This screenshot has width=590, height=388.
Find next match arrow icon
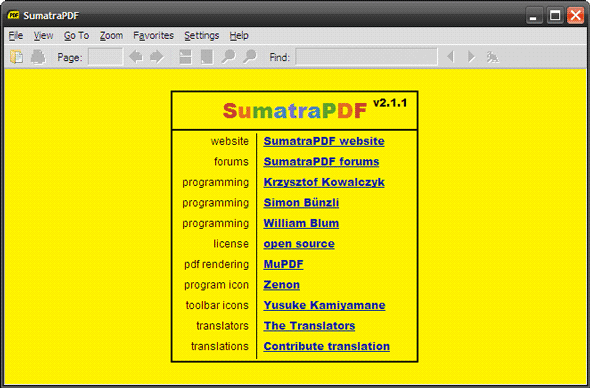click(471, 57)
